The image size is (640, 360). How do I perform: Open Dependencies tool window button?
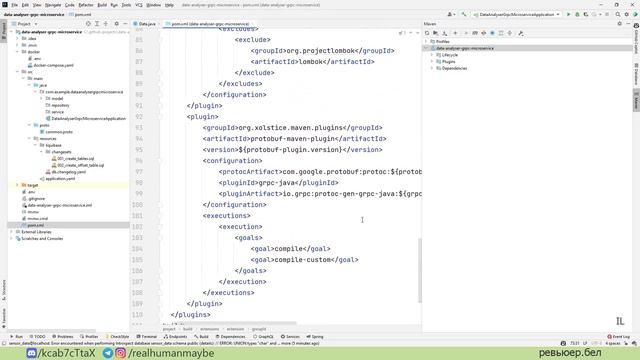pos(231,337)
